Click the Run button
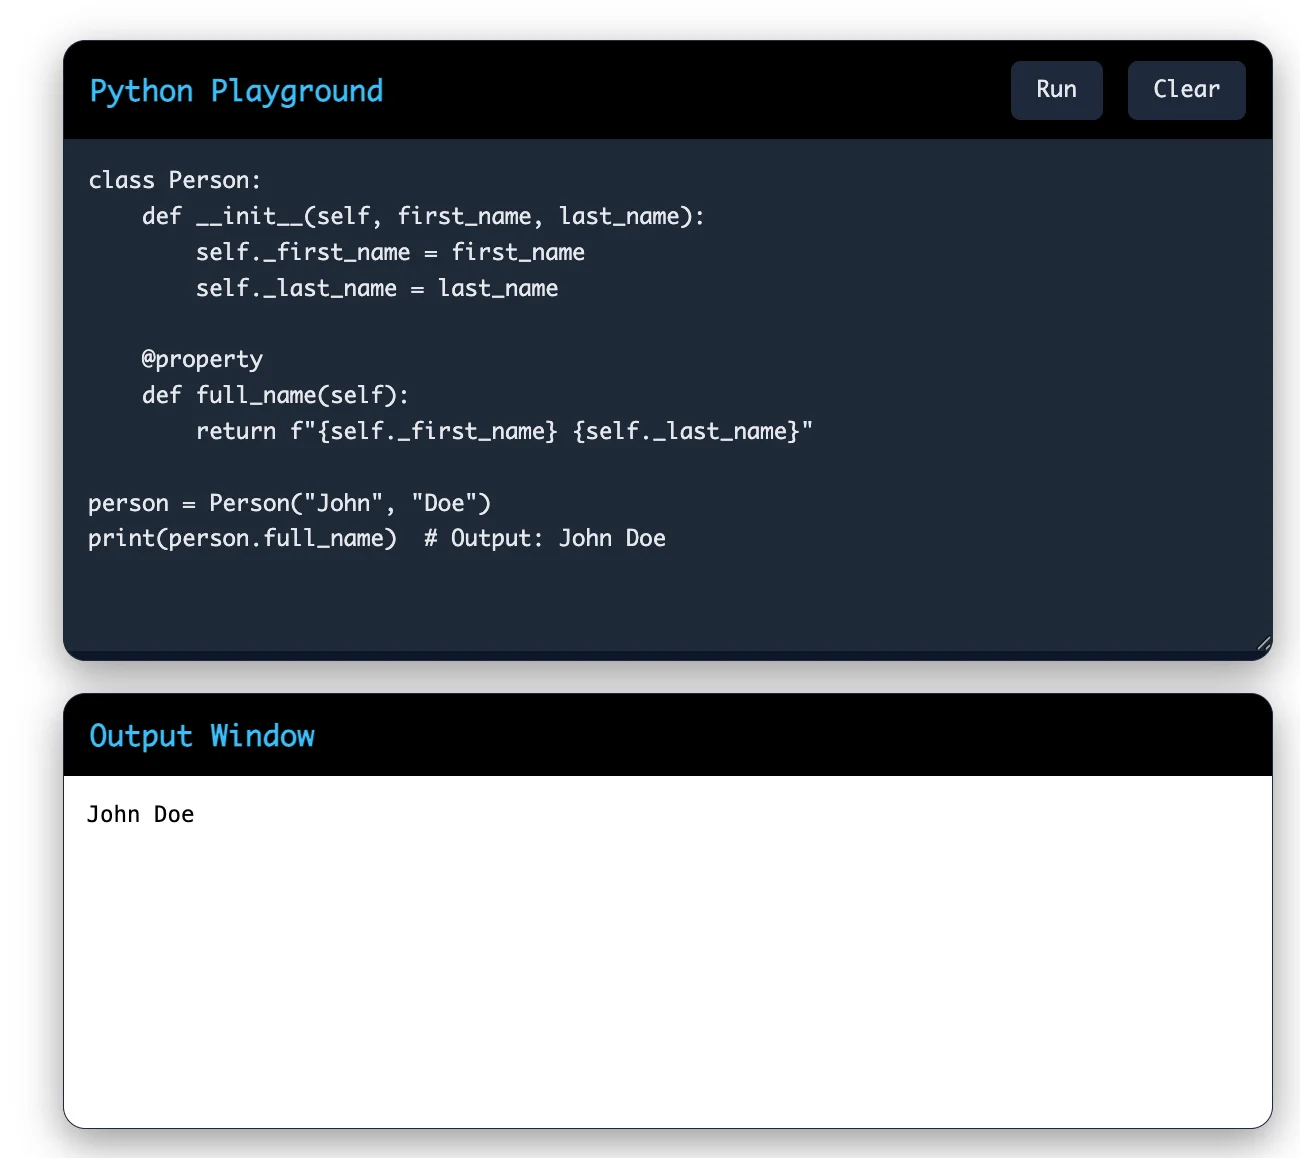This screenshot has height=1158, width=1300. (1056, 90)
